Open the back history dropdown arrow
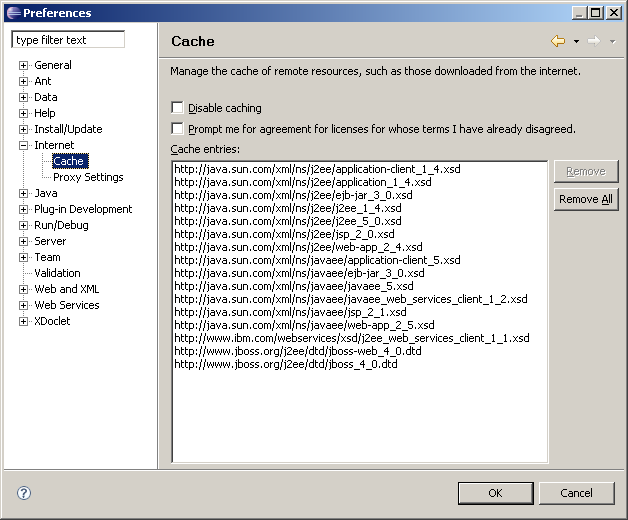628x520 pixels. (576, 41)
